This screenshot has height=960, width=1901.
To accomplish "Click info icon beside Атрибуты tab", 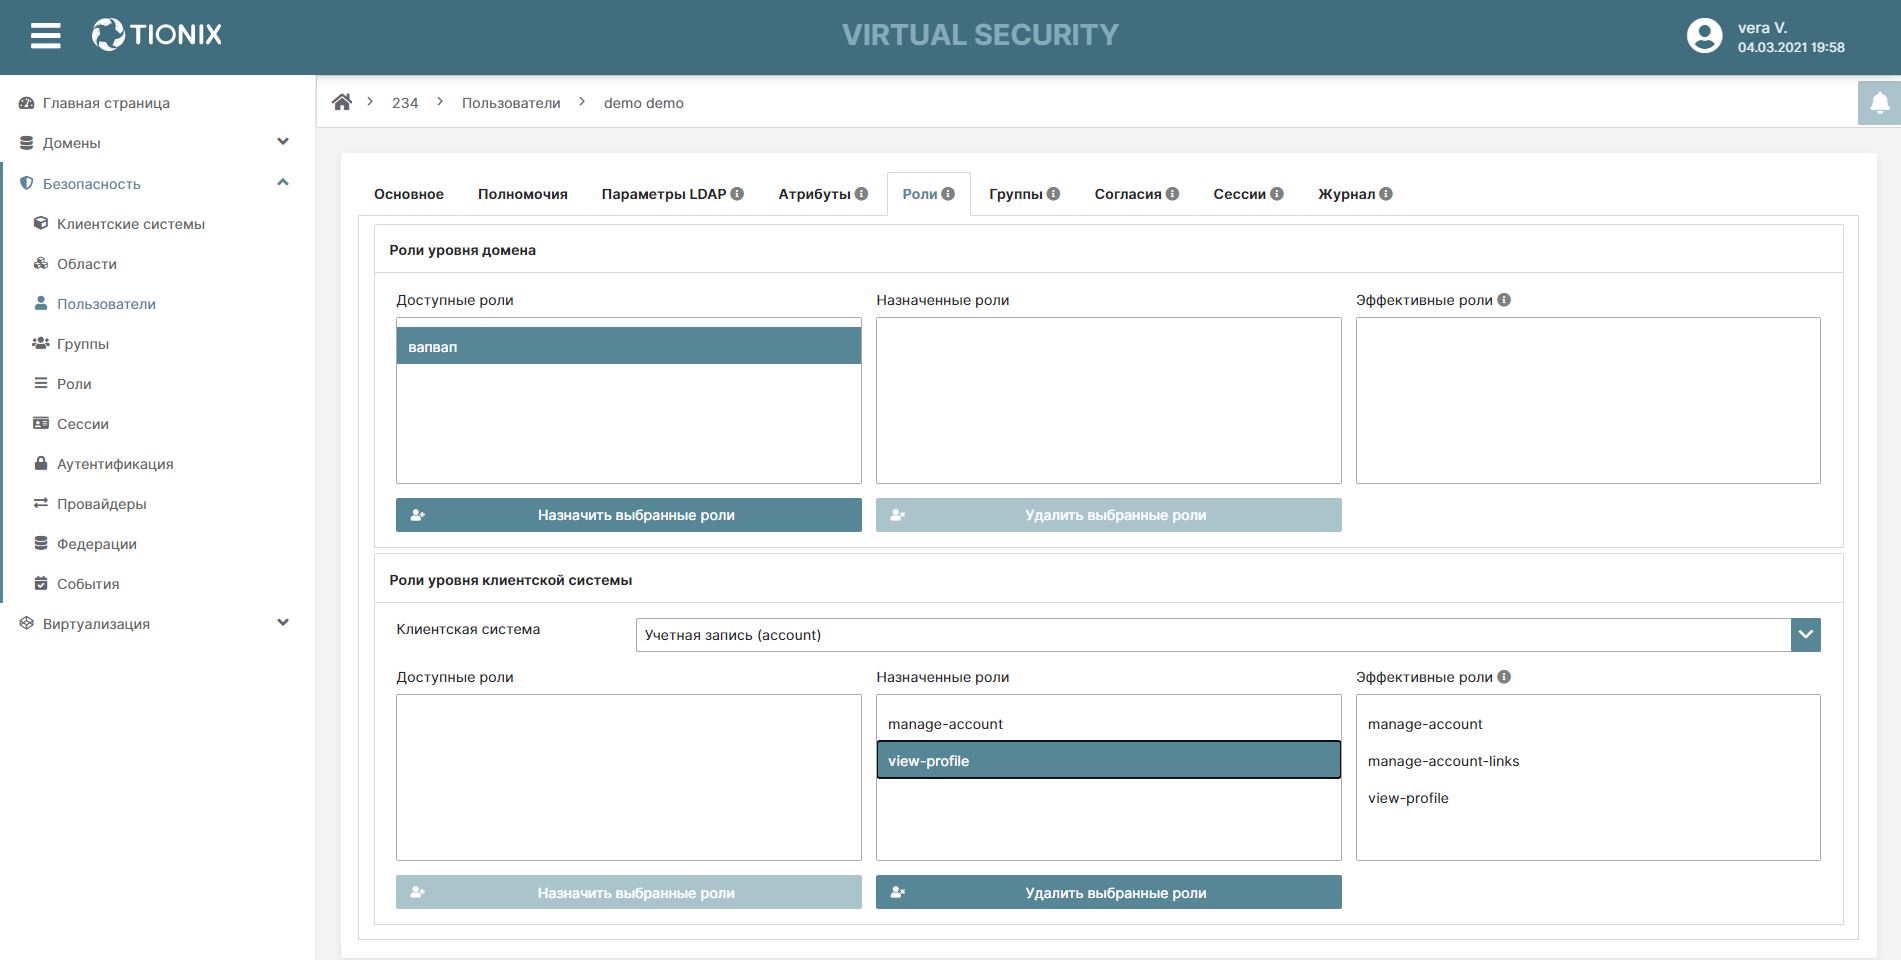I will tap(861, 194).
